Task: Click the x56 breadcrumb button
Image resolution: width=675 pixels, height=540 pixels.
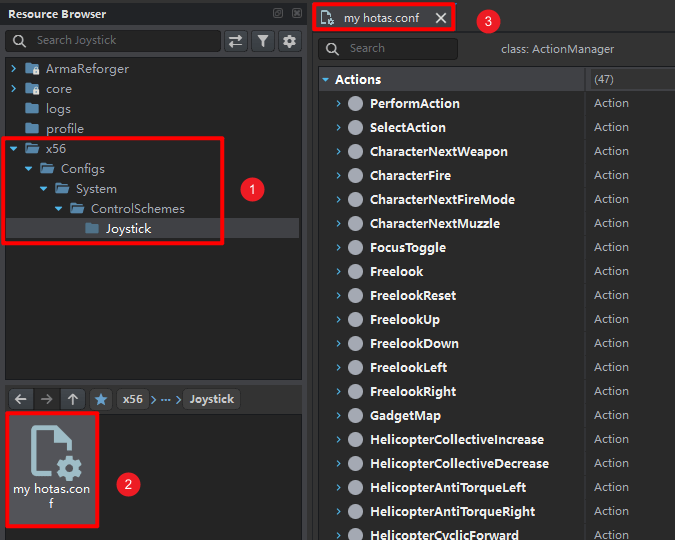Action: tap(132, 399)
